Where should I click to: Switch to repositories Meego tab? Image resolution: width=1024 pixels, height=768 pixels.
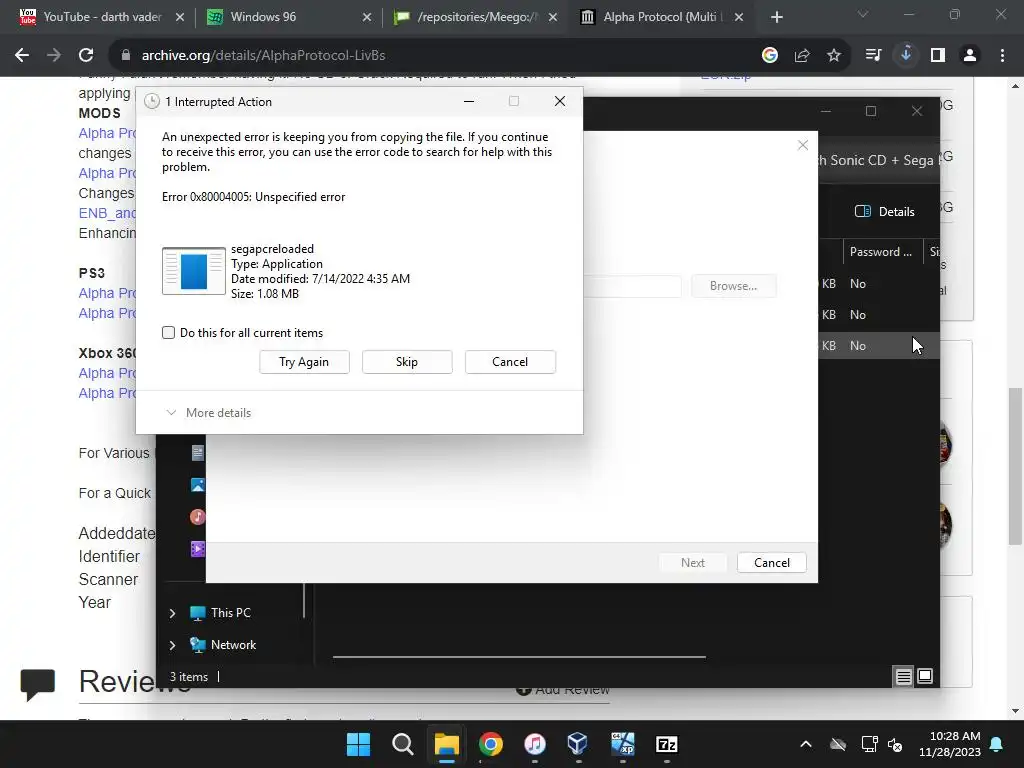[x=475, y=17]
